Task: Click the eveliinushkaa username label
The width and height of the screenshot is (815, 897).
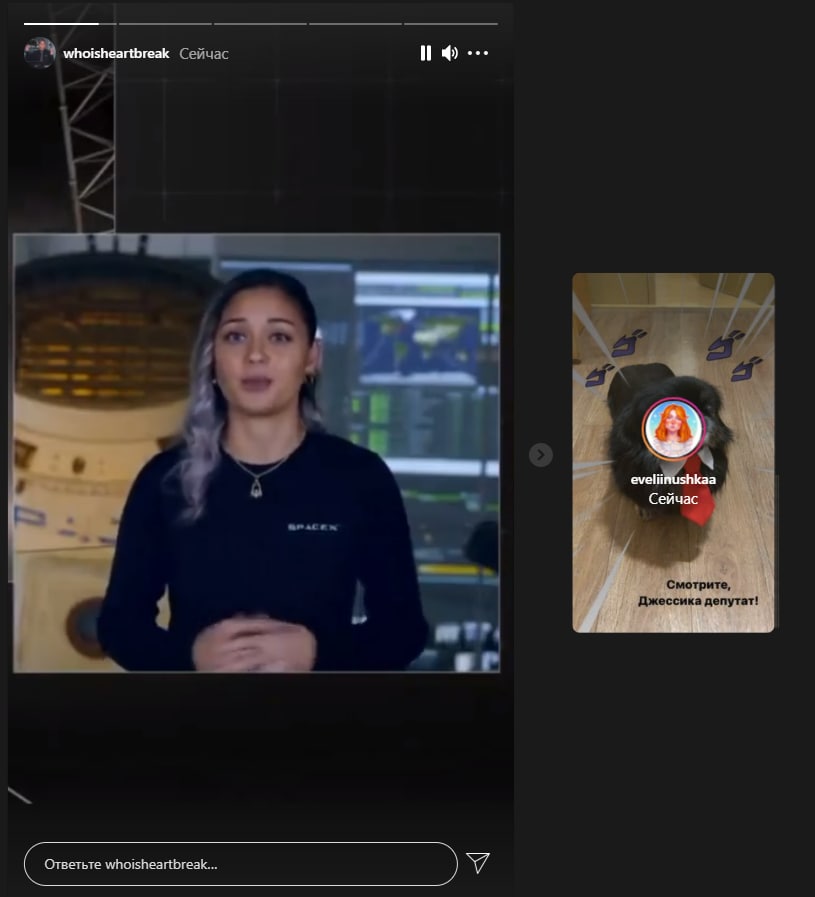Action: tap(673, 479)
